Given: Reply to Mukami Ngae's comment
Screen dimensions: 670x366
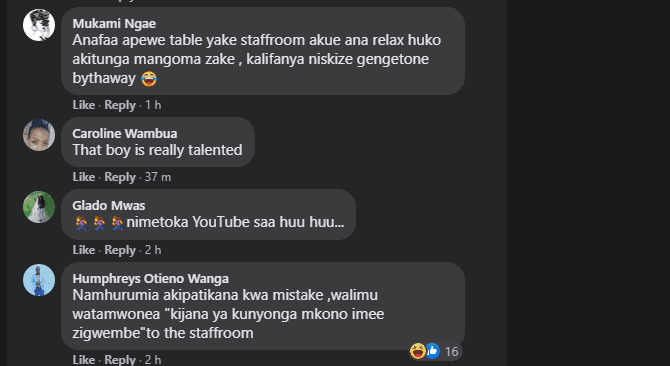Looking at the screenshot, I should [120, 105].
